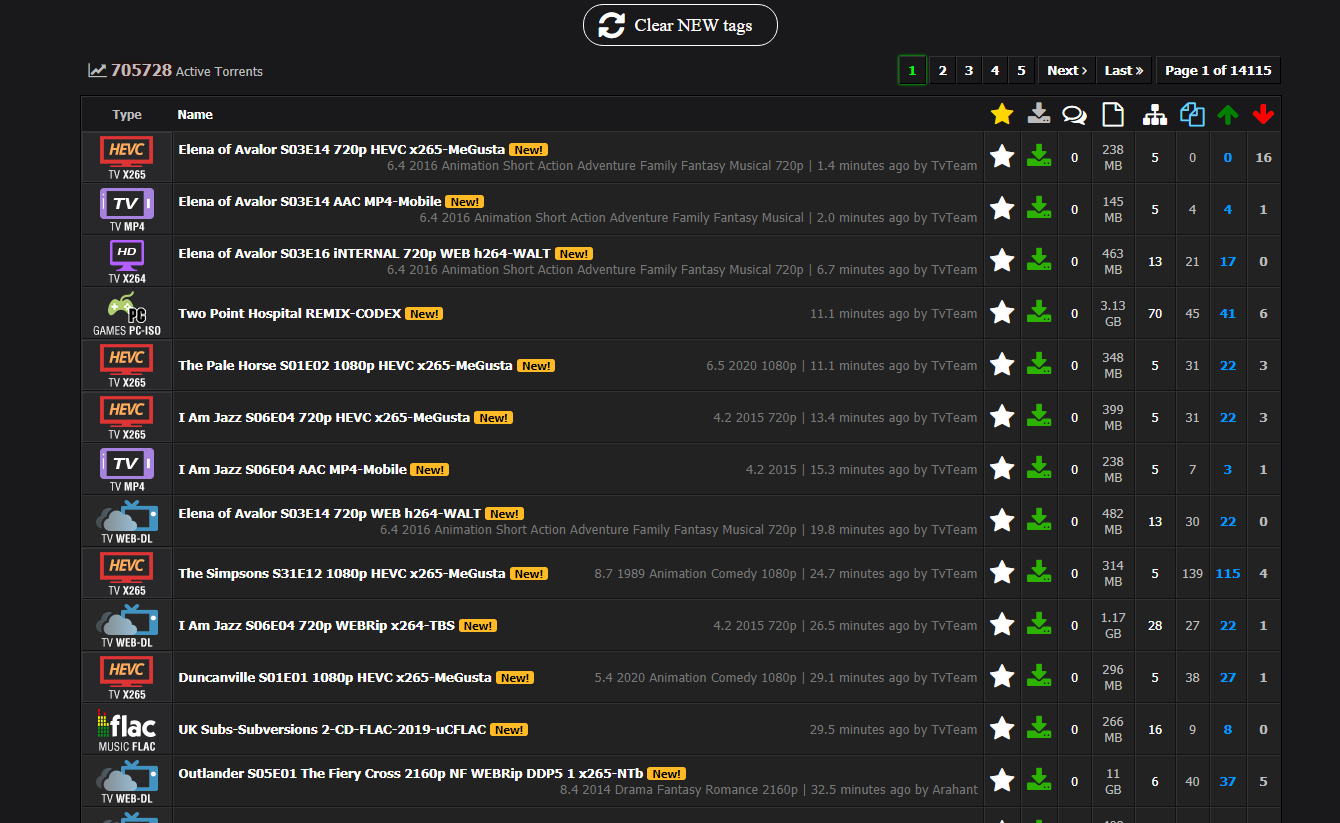Click the 3.13 GB size cell

[1113, 313]
